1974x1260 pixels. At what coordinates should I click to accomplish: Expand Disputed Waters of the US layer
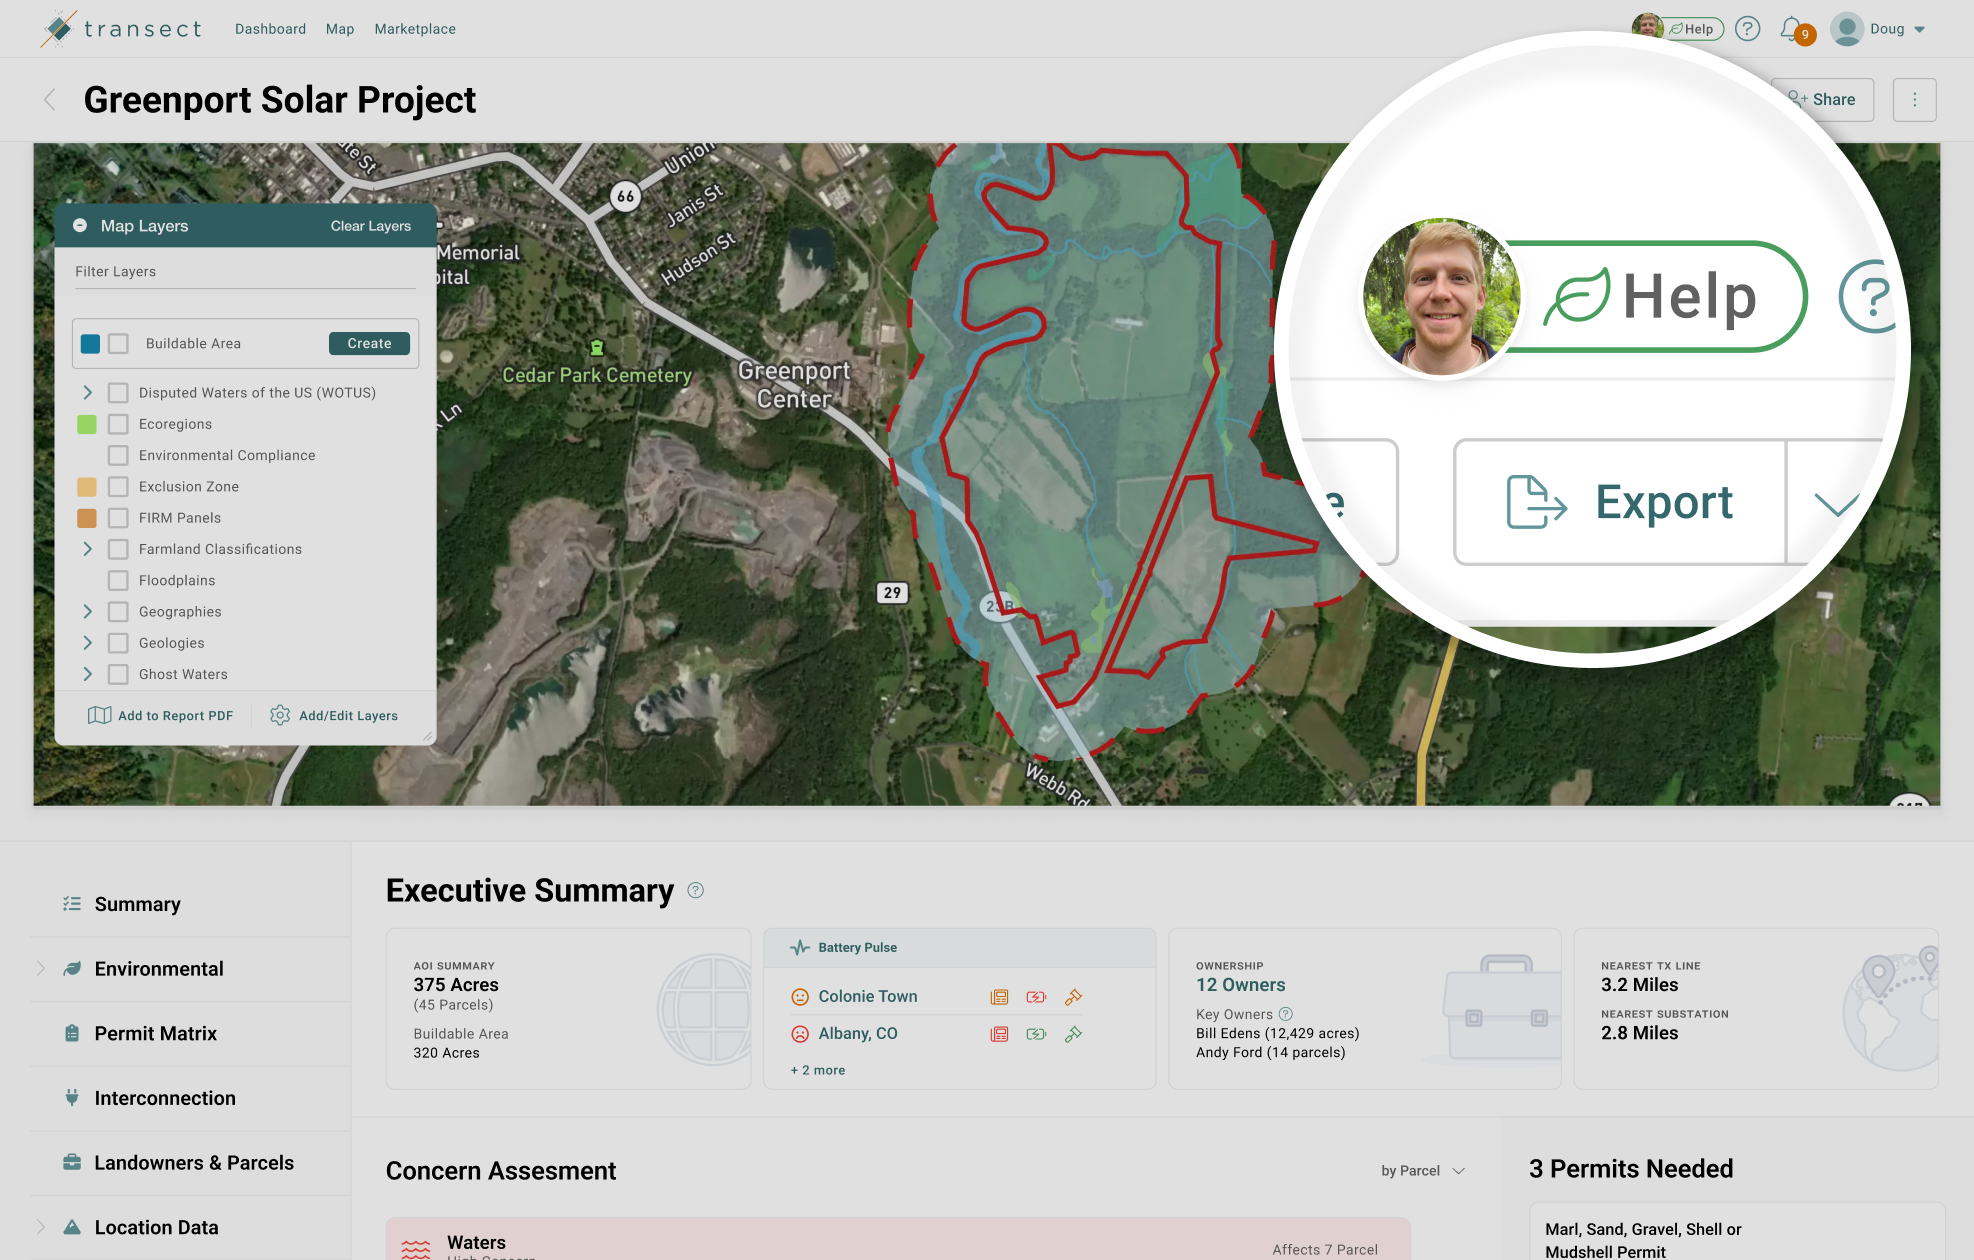(87, 392)
